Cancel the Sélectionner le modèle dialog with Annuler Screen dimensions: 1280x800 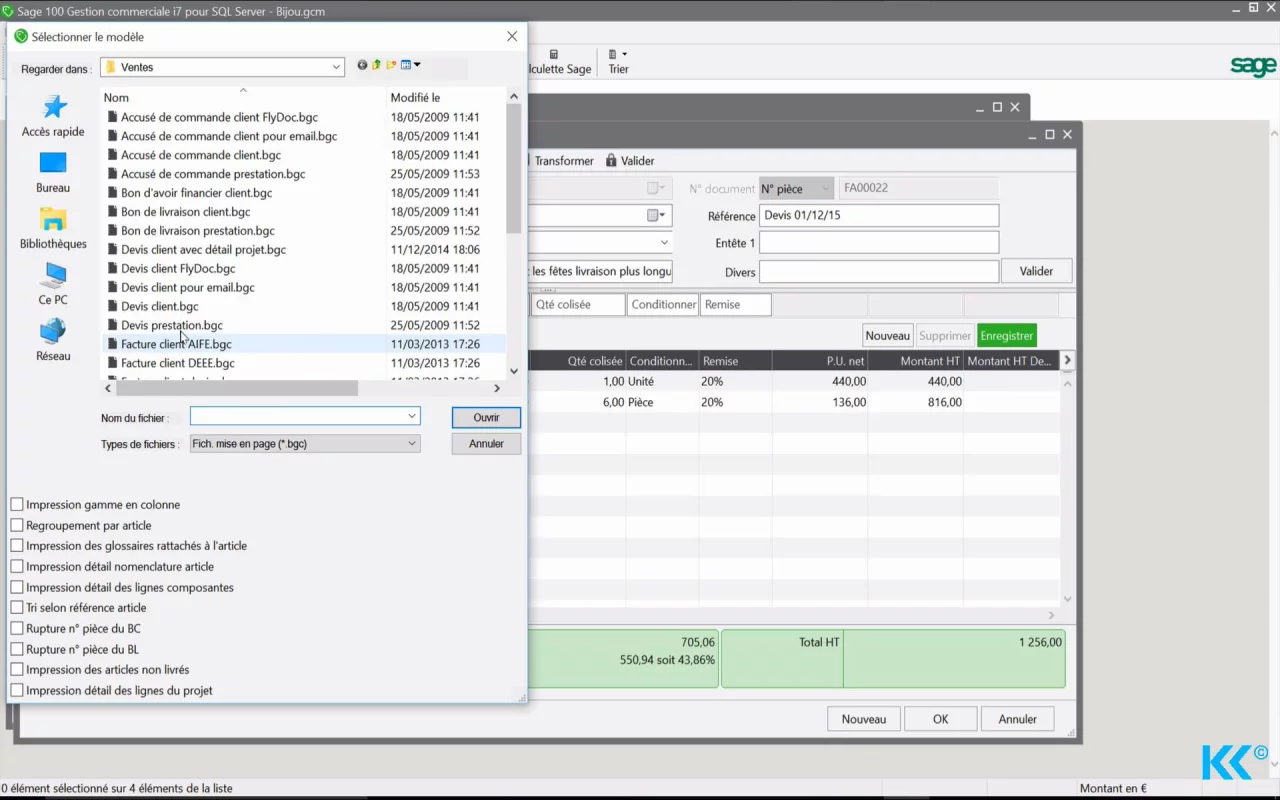[x=486, y=443]
